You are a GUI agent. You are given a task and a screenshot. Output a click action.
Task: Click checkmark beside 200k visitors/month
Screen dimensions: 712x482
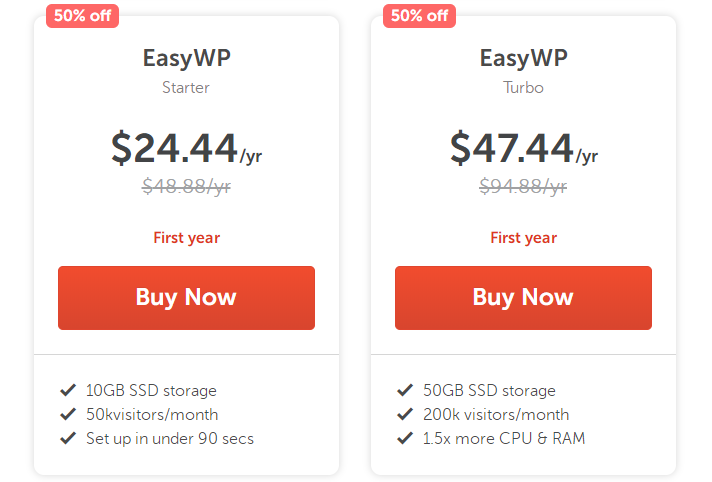(x=405, y=414)
